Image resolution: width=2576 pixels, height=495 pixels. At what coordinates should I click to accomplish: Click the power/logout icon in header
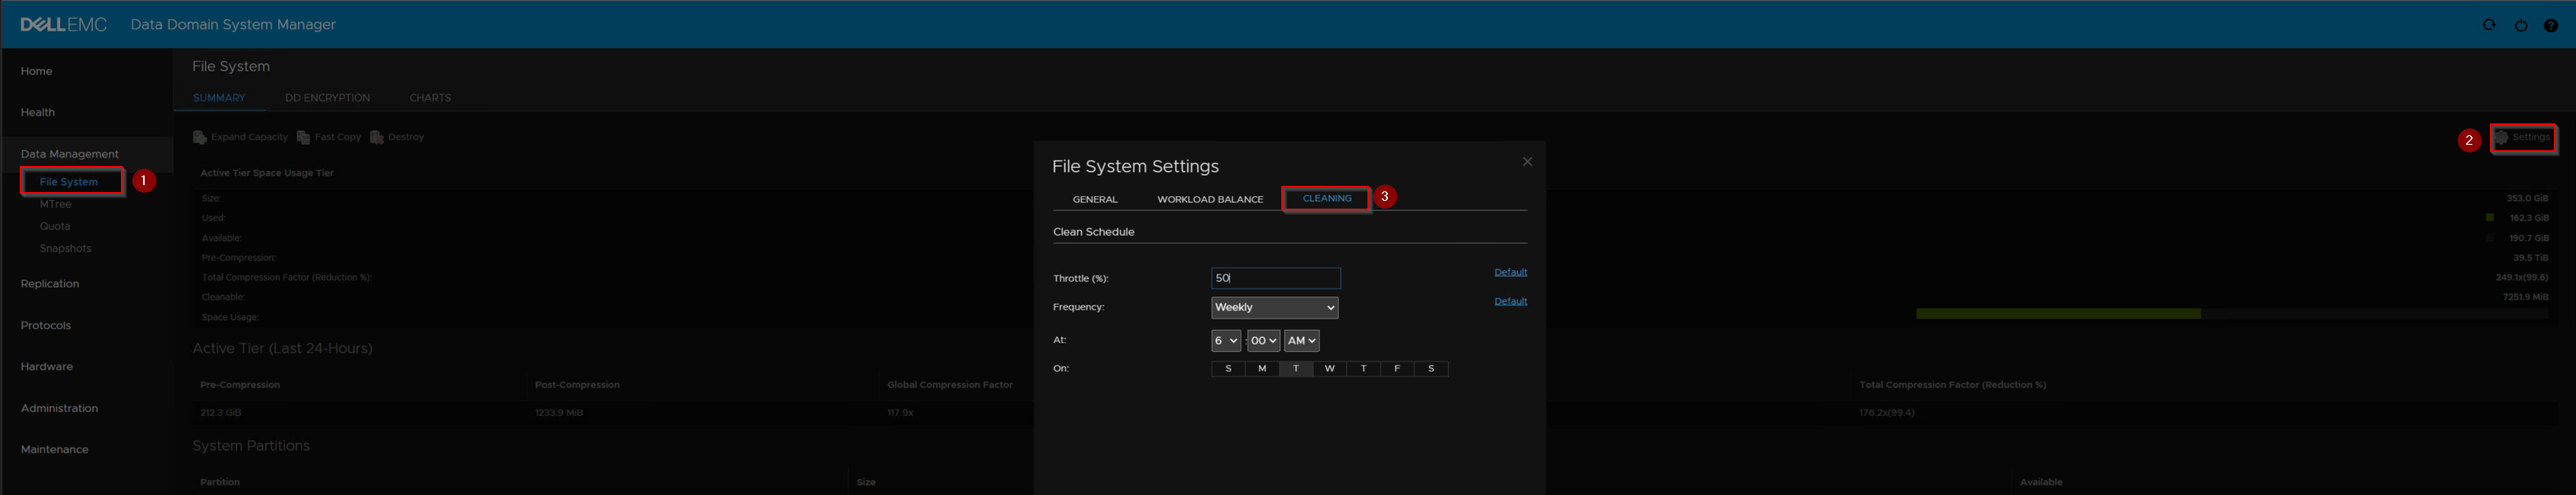2520,25
